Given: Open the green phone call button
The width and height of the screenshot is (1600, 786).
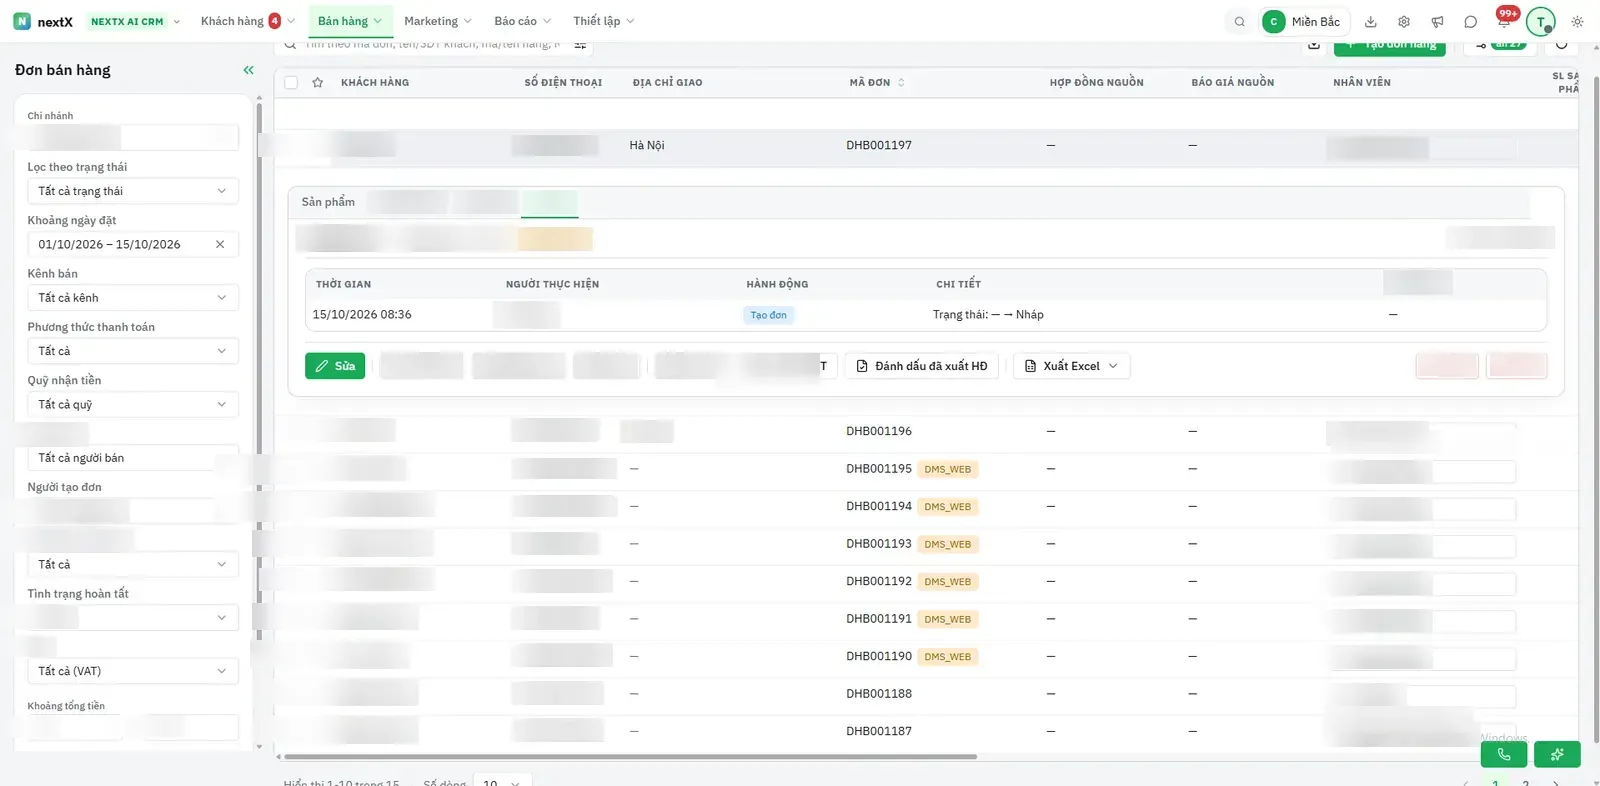Looking at the screenshot, I should (x=1504, y=754).
